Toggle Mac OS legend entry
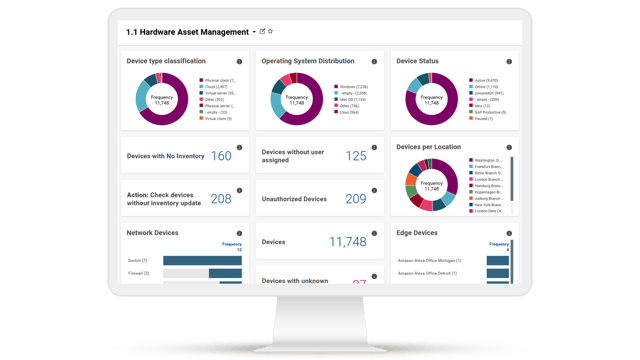640x360 pixels. tap(350, 100)
